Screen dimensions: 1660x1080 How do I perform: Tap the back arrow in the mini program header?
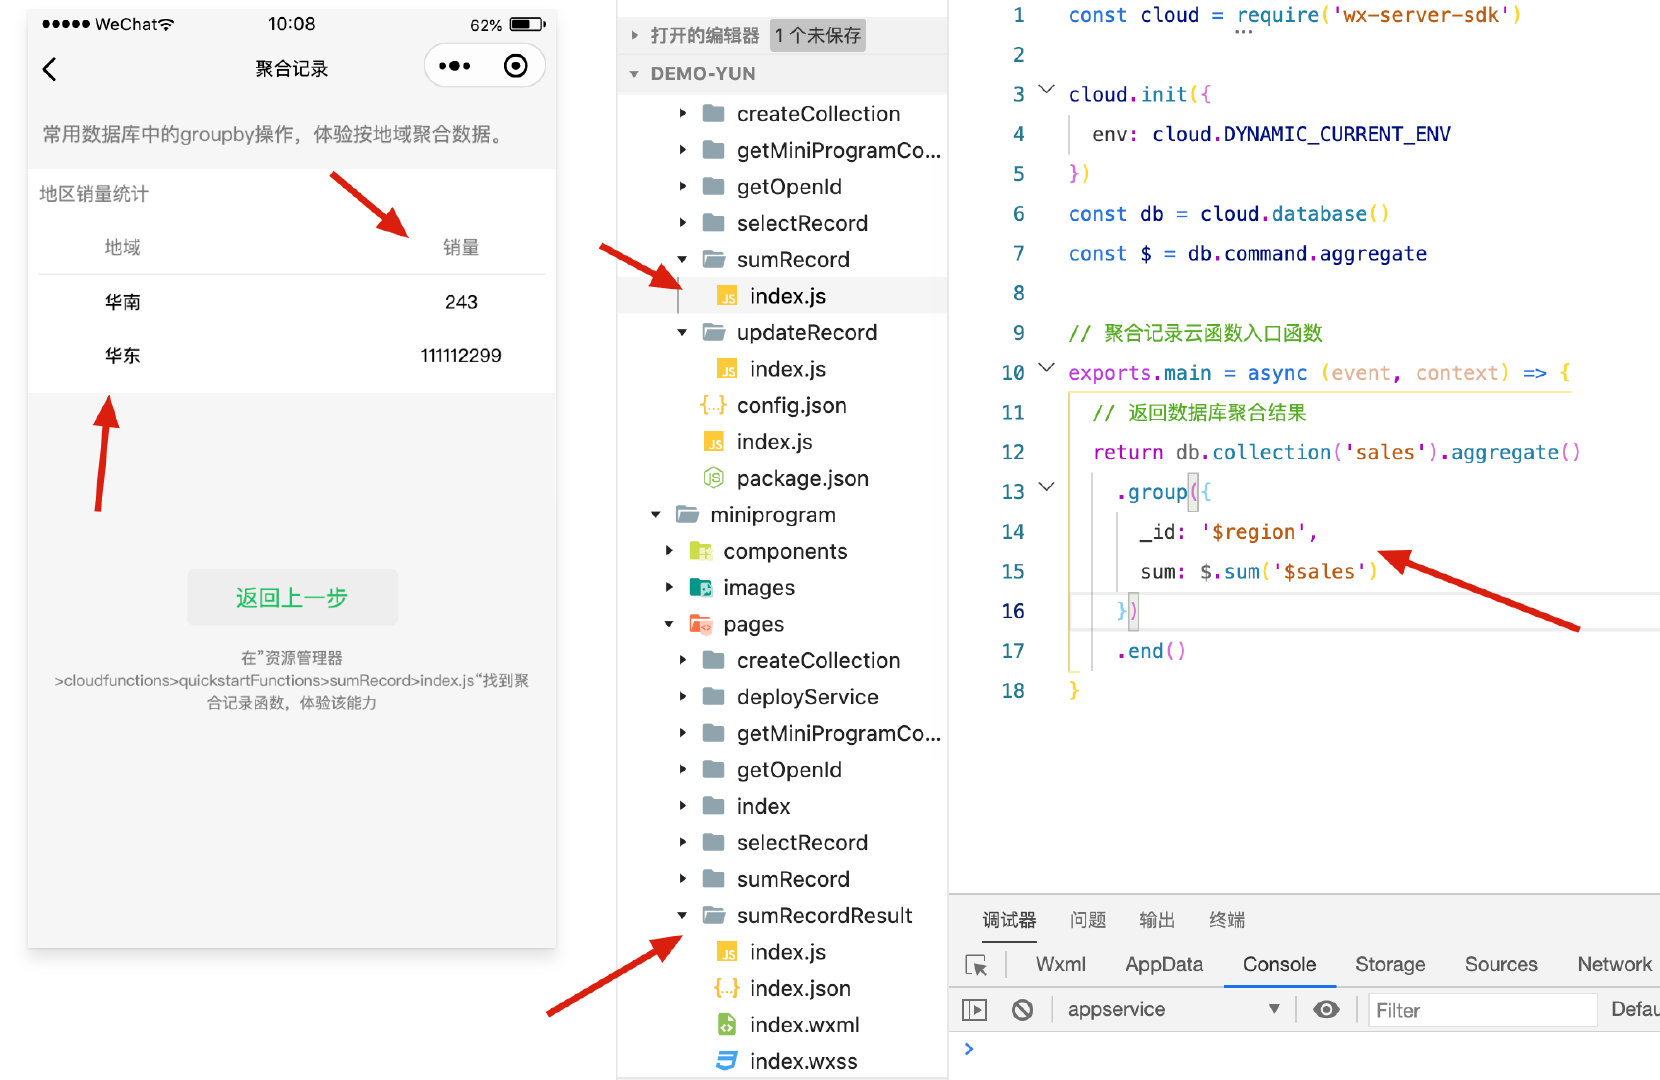(x=50, y=68)
